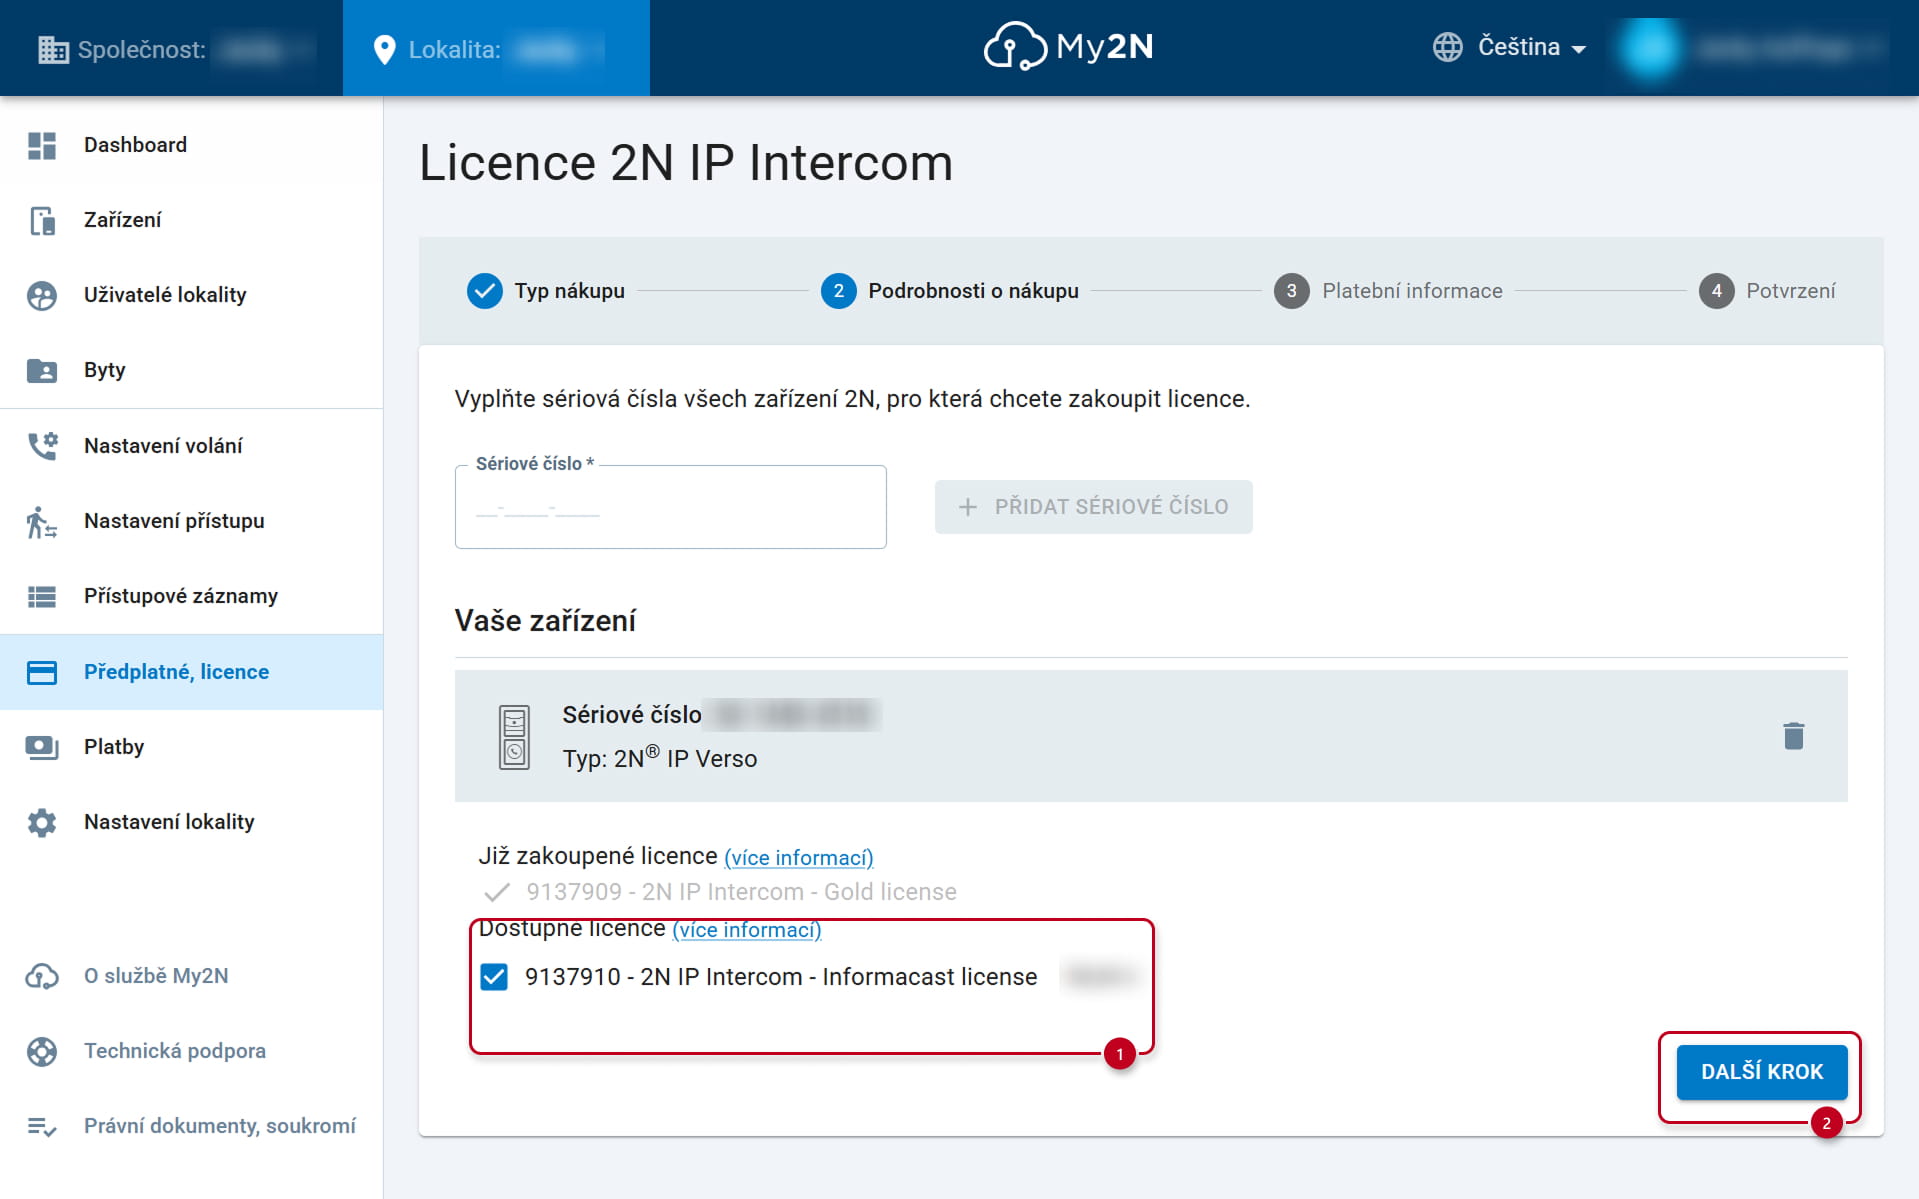Image resolution: width=1919 pixels, height=1199 pixels.
Task: Click step 4 circle Potvrzení
Action: [1716, 291]
